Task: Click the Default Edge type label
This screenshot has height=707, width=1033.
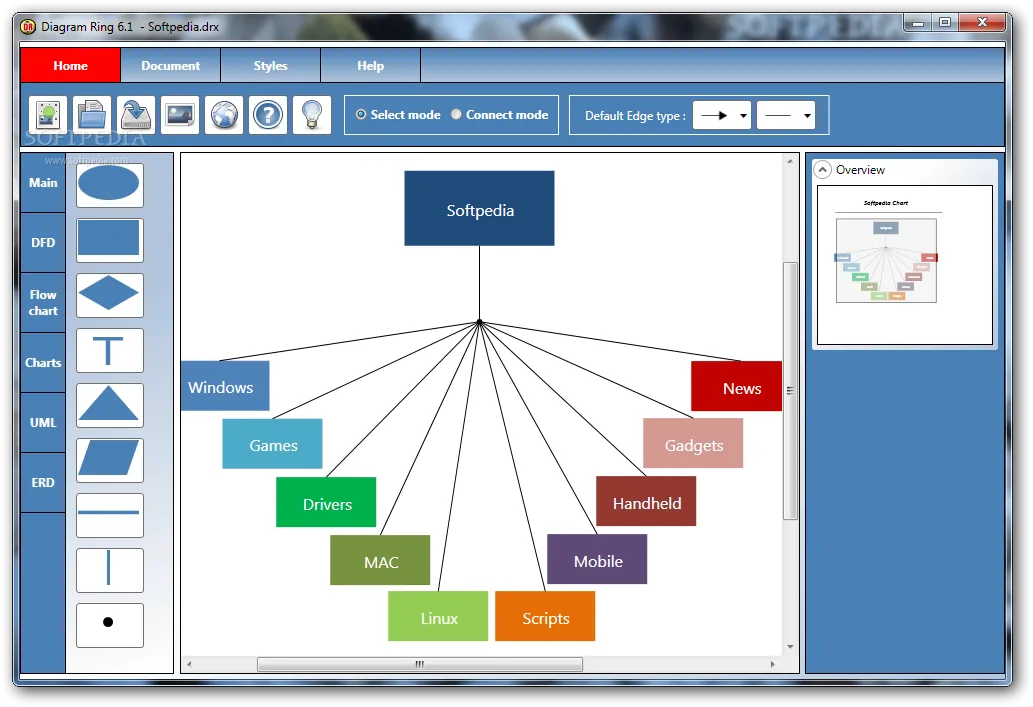Action: coord(635,116)
